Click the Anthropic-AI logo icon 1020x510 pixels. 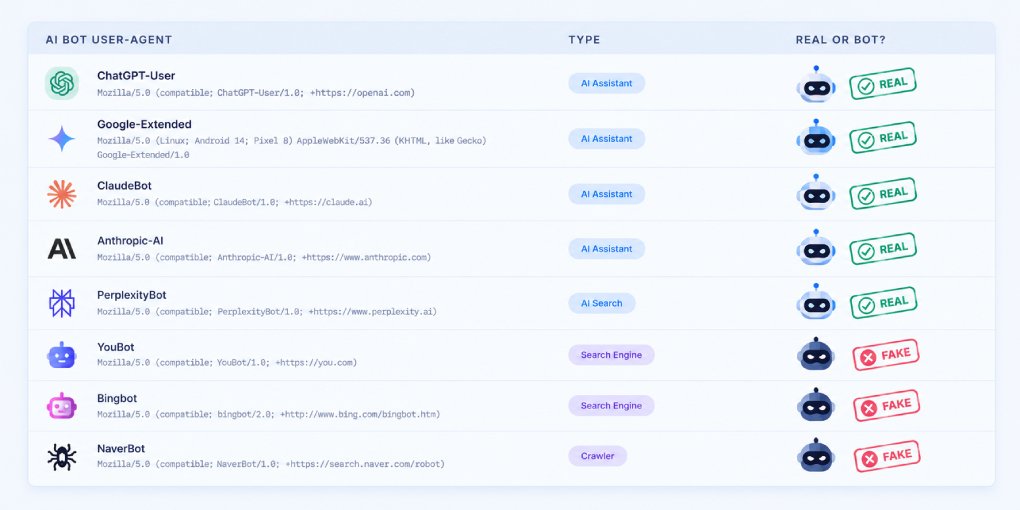pos(62,248)
